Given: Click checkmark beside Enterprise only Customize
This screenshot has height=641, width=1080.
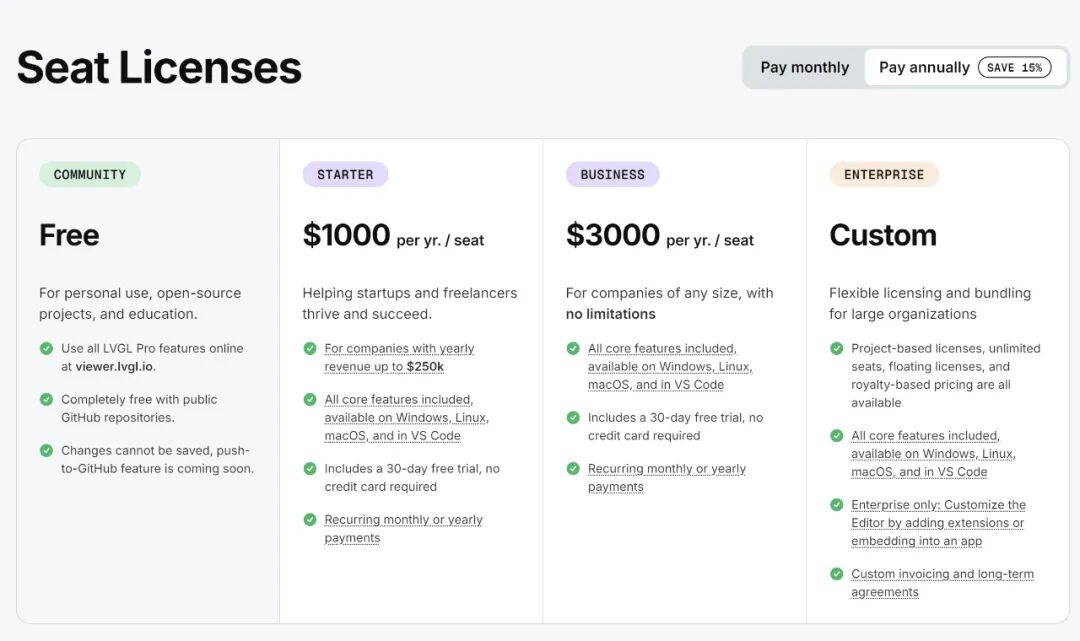Looking at the screenshot, I should coord(836,505).
